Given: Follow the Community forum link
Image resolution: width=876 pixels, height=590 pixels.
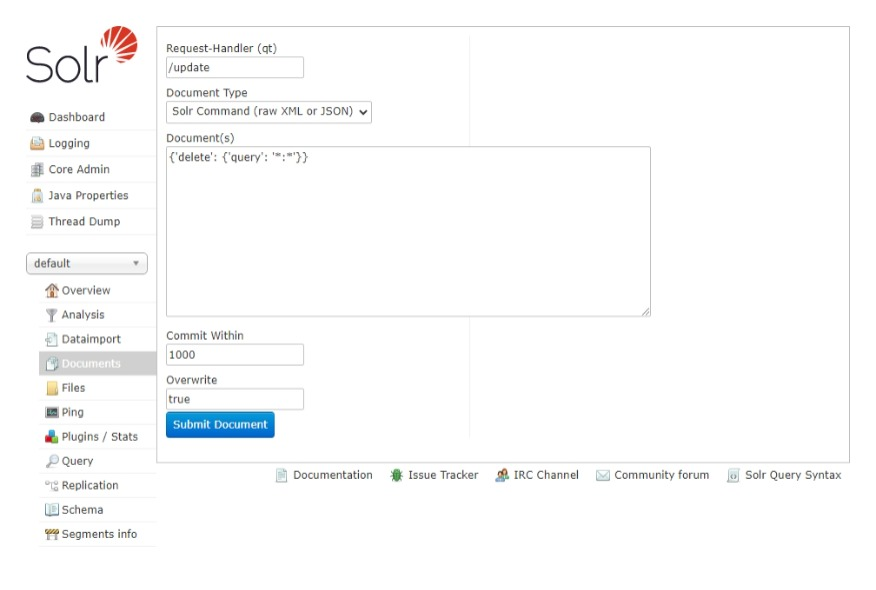Looking at the screenshot, I should 661,475.
